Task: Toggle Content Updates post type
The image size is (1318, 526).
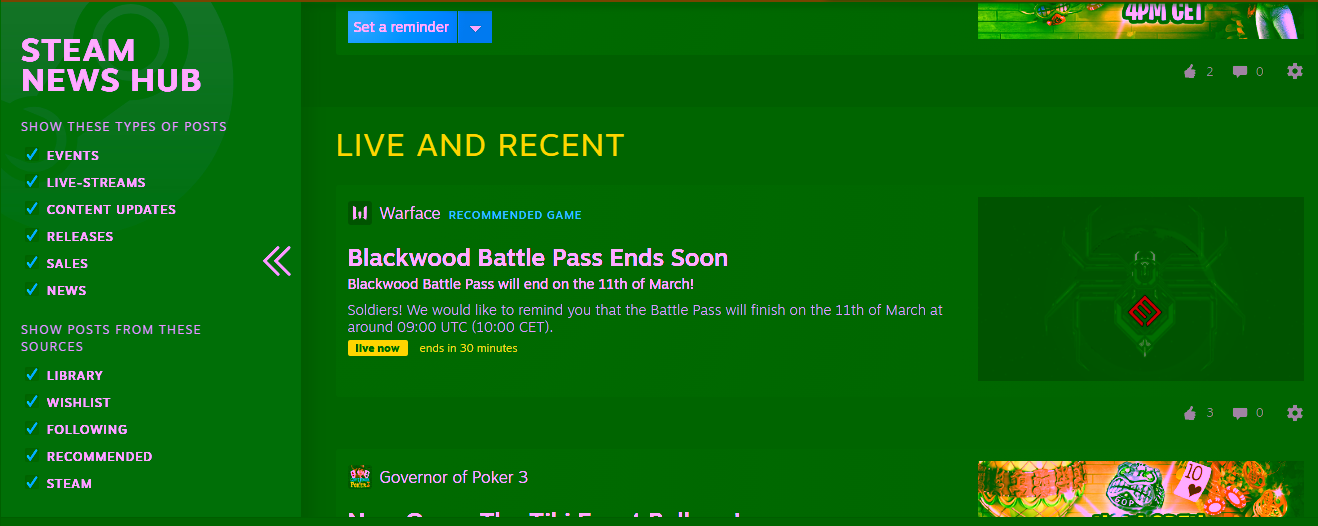Action: (x=32, y=209)
